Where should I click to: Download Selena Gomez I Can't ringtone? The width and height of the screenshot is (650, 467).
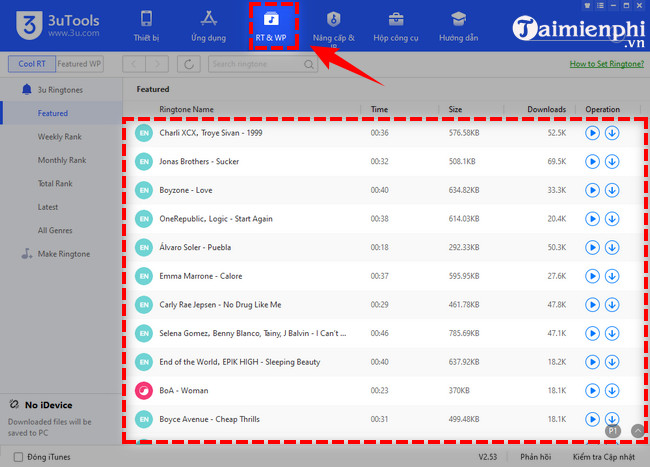coord(612,334)
